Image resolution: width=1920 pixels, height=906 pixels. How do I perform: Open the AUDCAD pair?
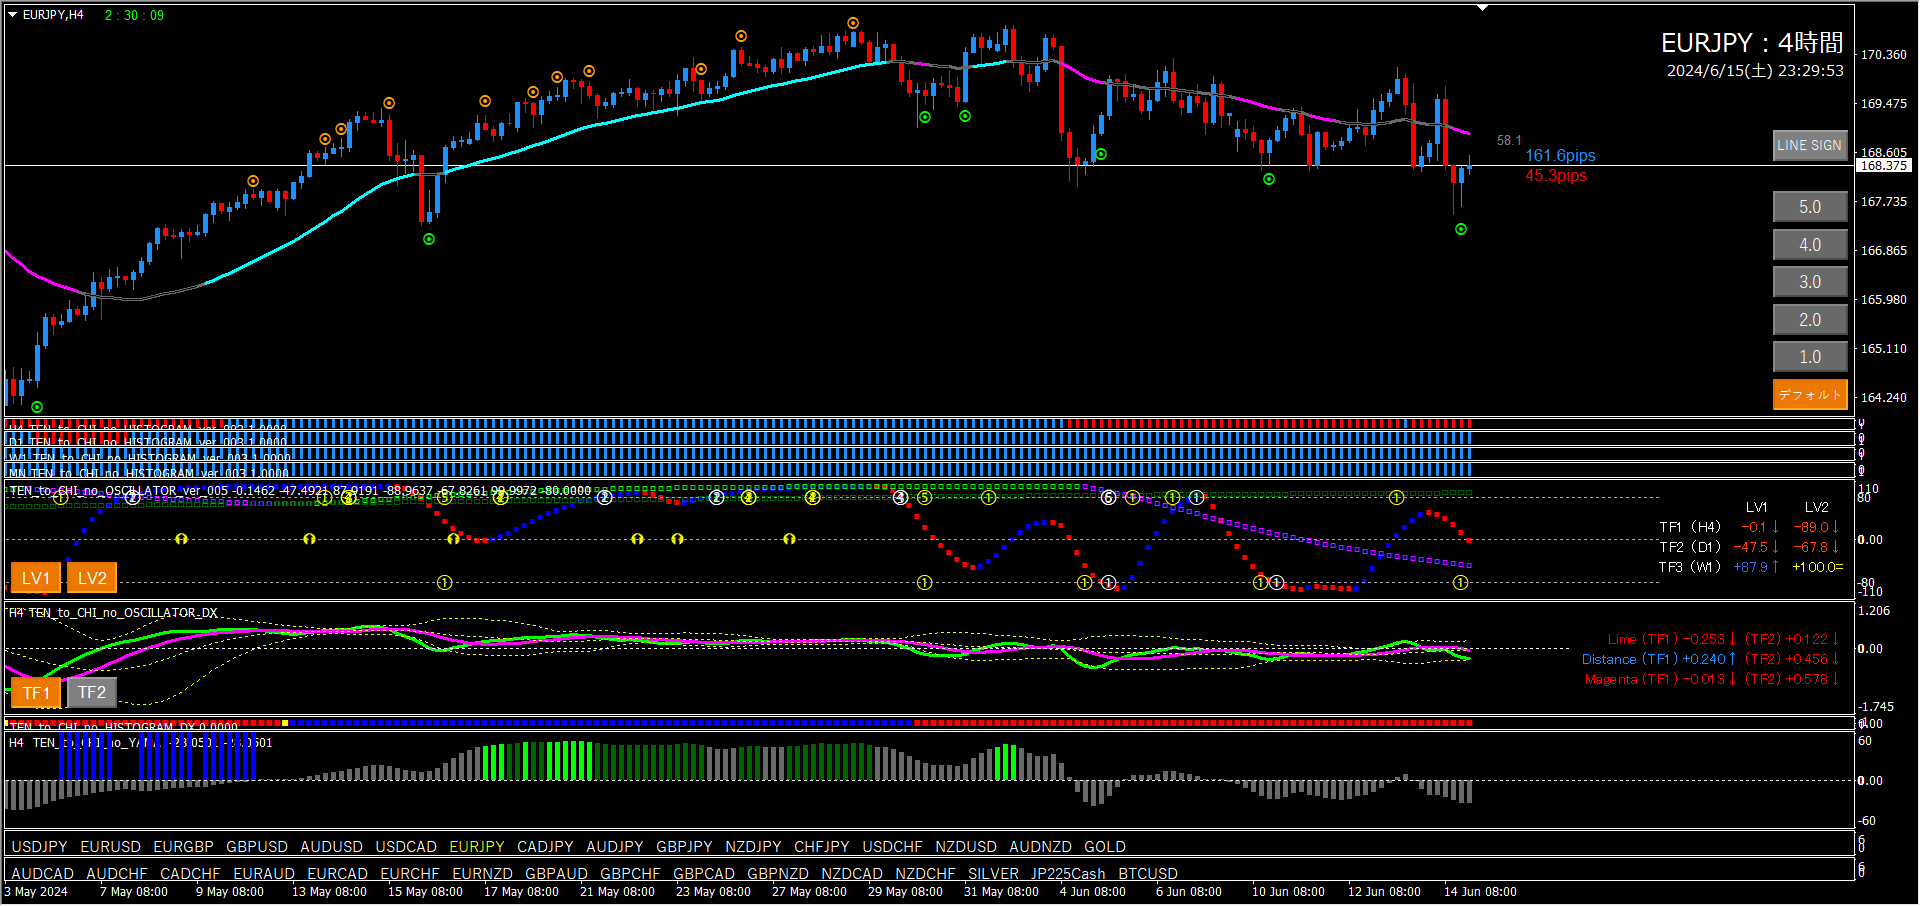click(x=42, y=874)
